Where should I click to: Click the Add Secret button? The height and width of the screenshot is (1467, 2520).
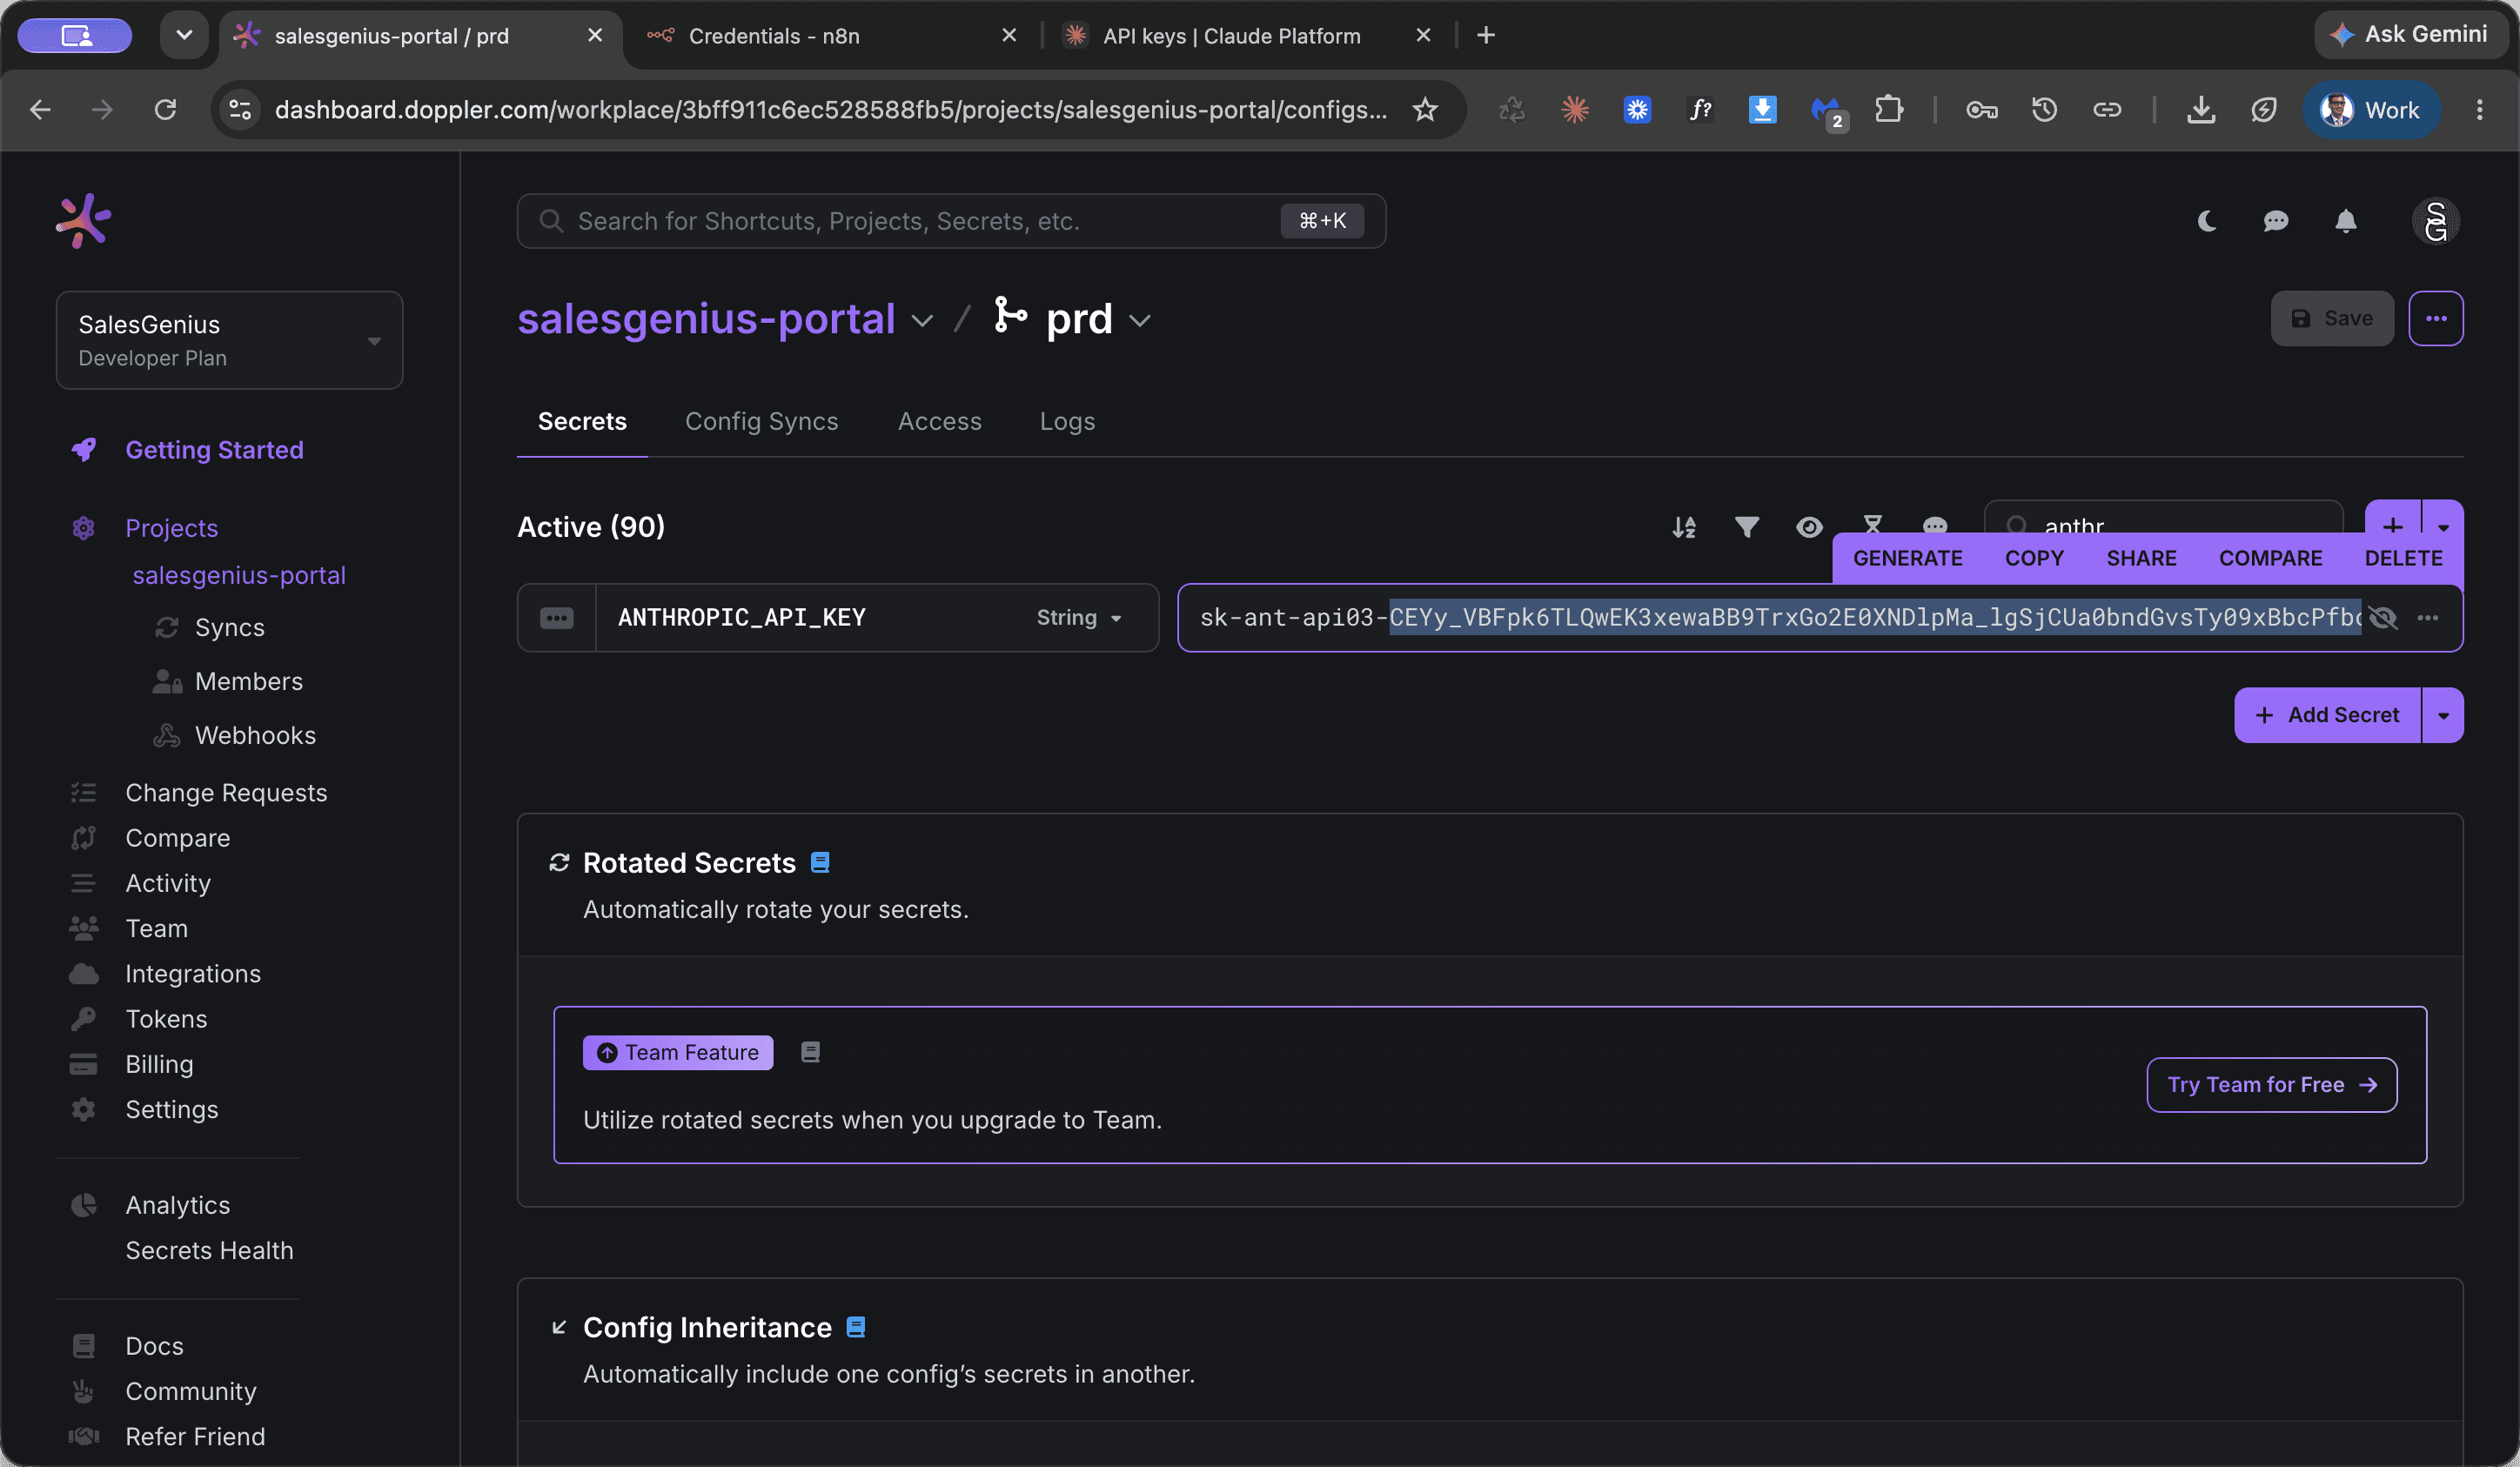[x=2327, y=715]
